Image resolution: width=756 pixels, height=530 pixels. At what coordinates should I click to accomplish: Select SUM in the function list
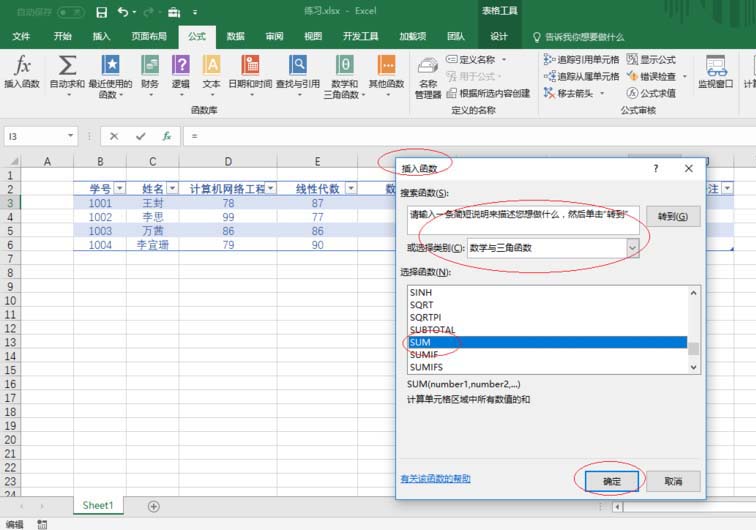pyautogui.click(x=547, y=342)
